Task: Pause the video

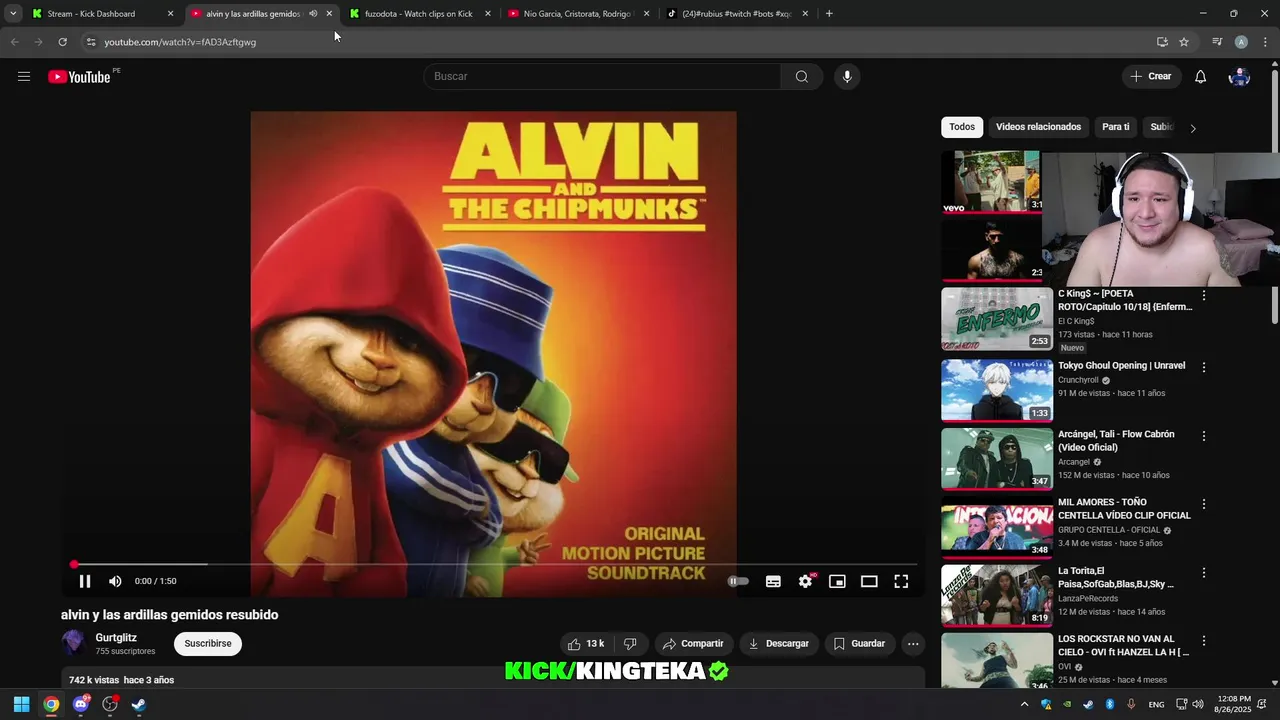Action: click(x=85, y=581)
